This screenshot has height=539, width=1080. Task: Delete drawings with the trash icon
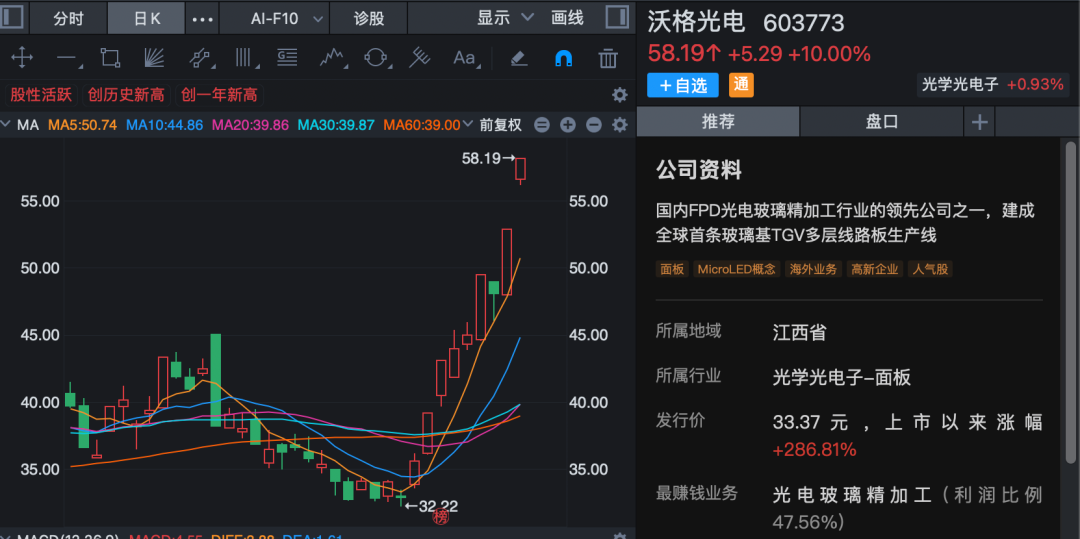coord(607,58)
